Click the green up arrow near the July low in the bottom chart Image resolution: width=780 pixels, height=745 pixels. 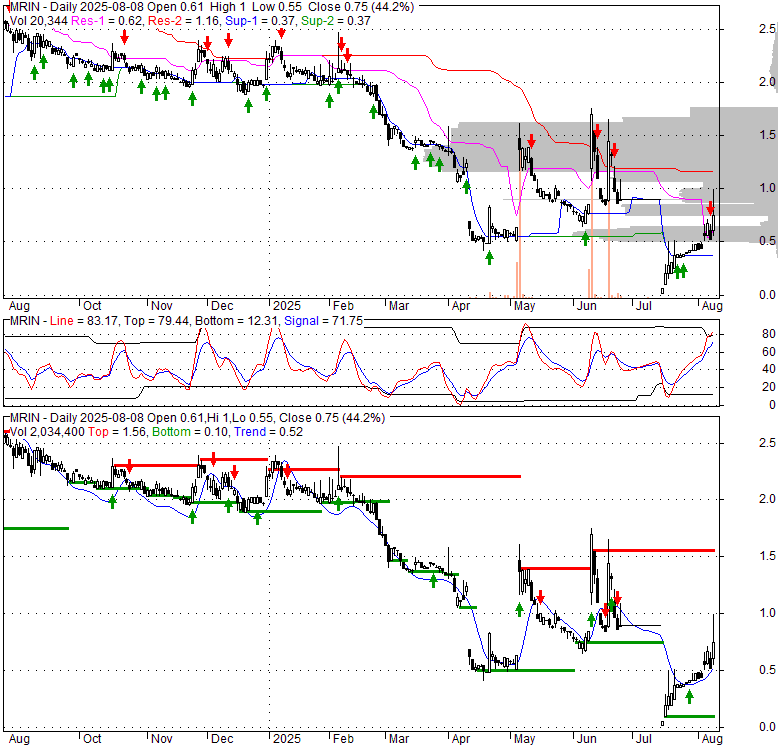point(690,696)
